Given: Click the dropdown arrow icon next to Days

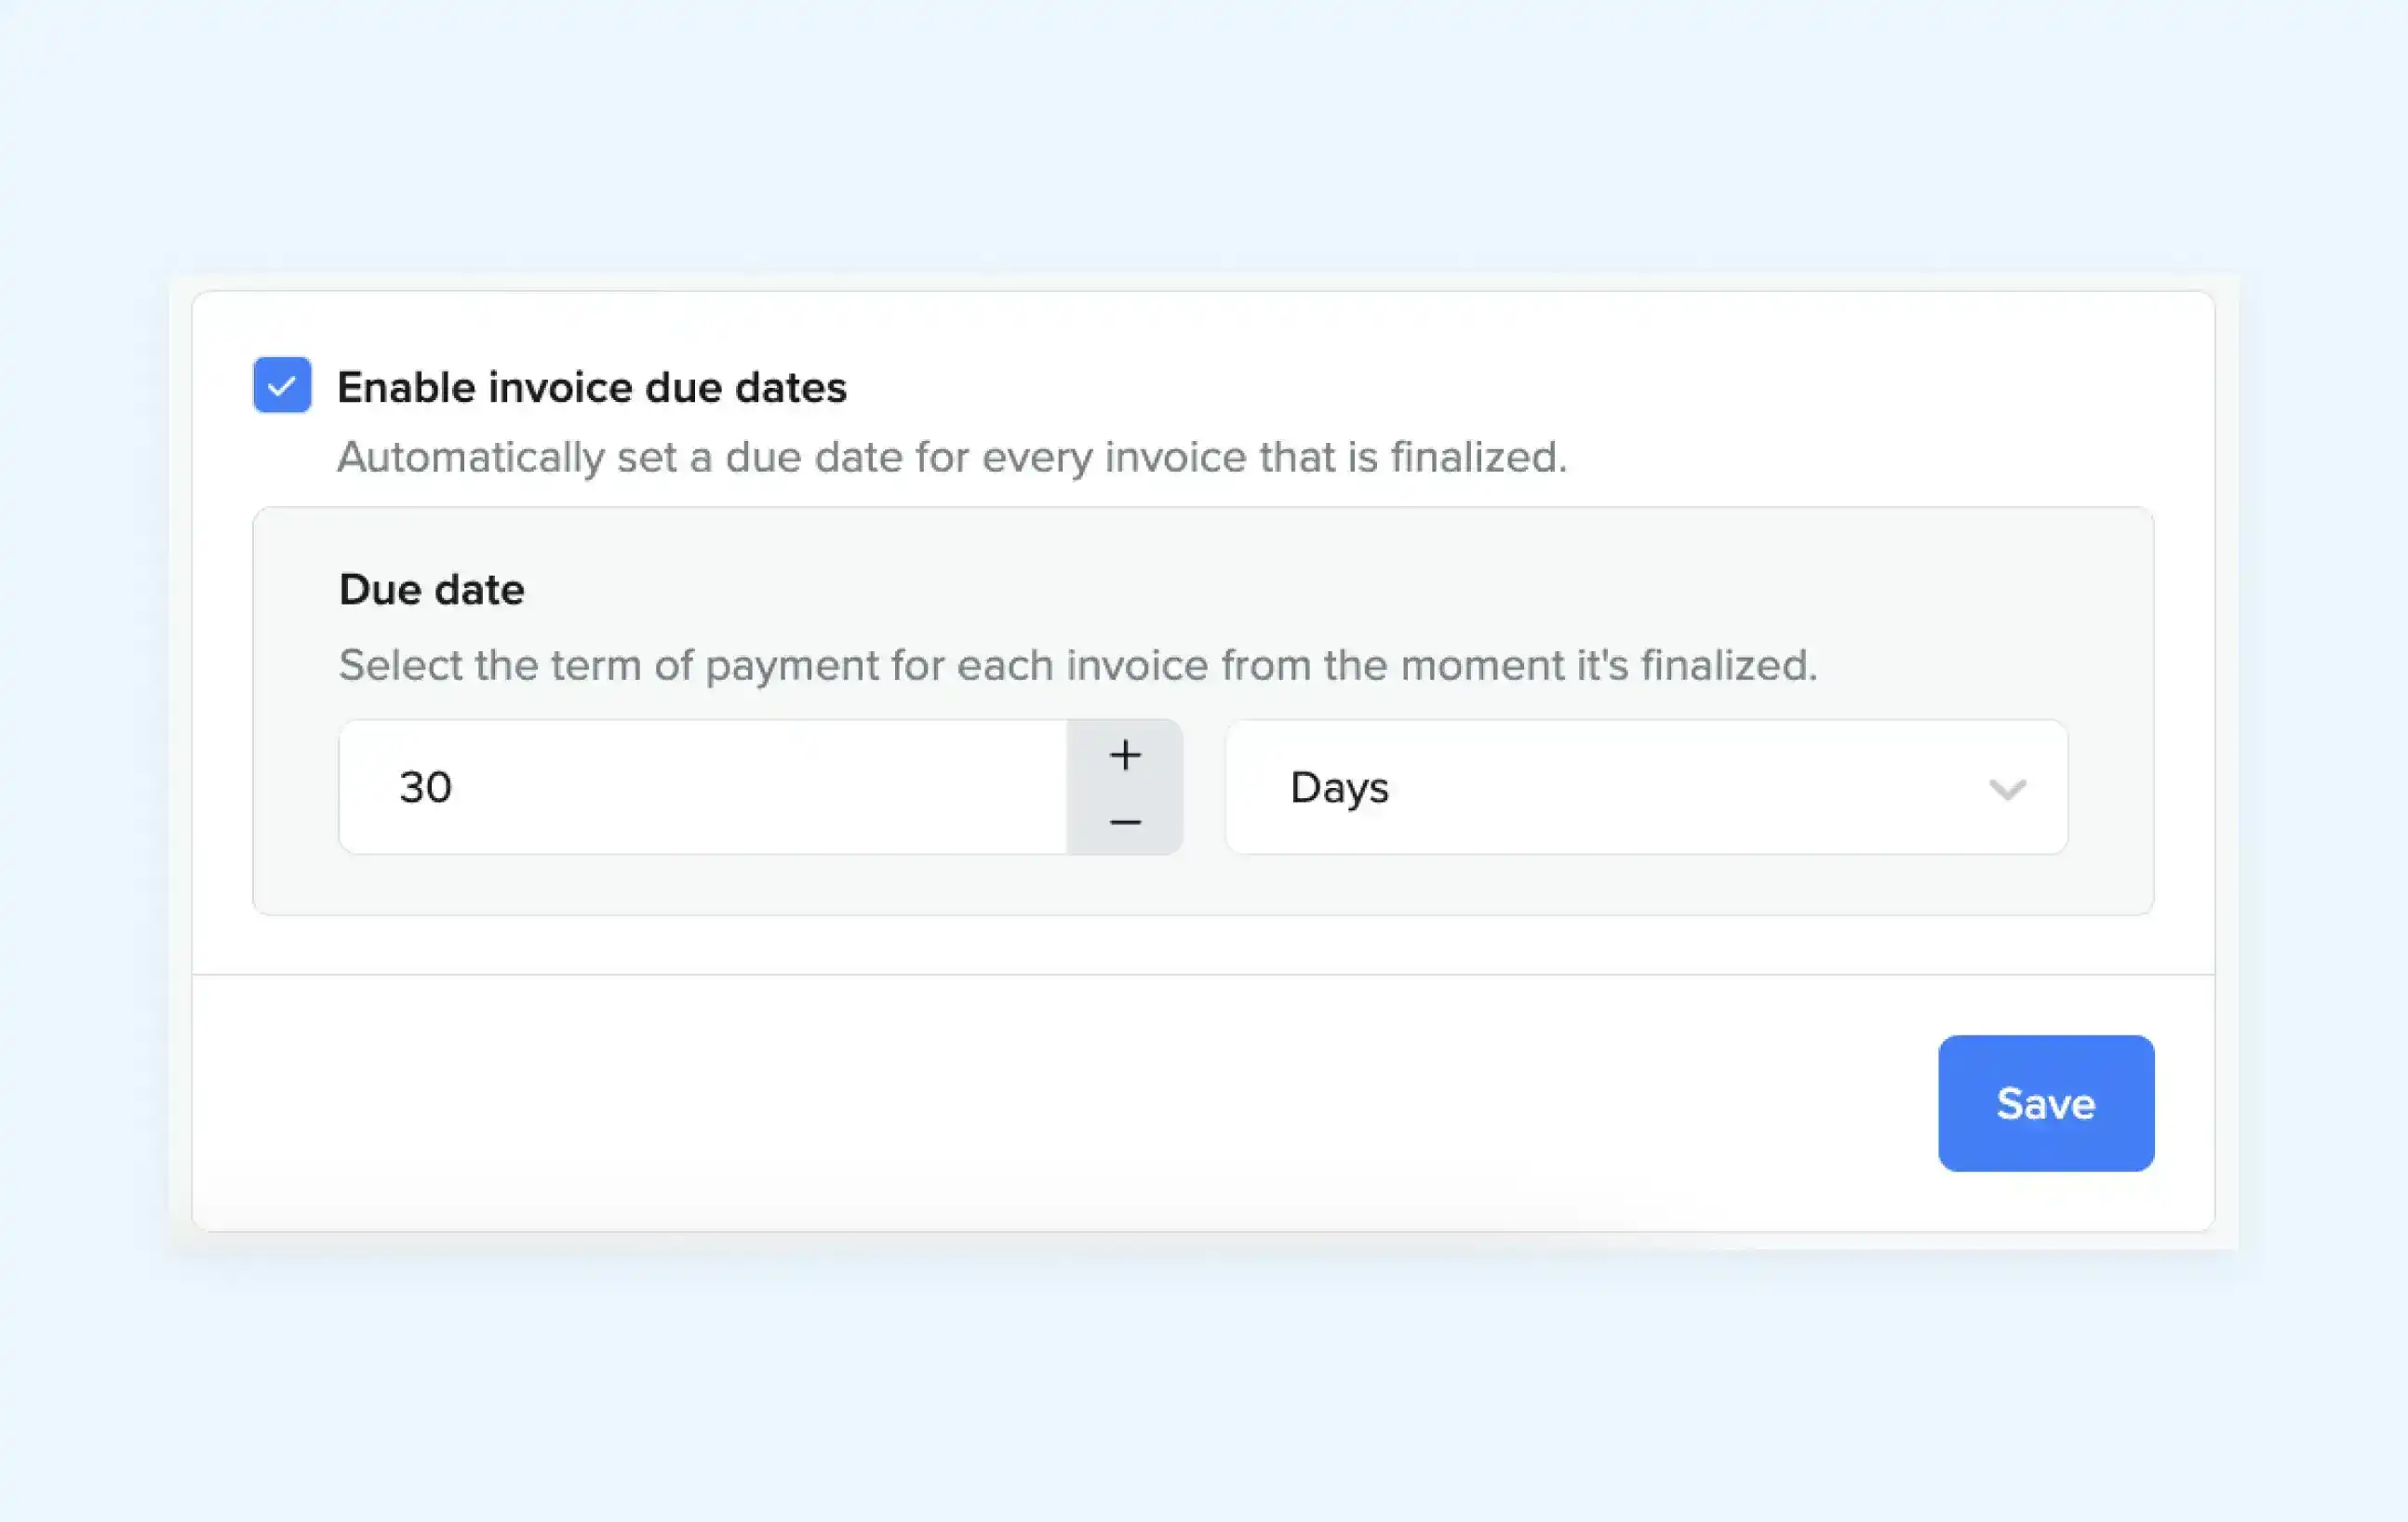Looking at the screenshot, I should [2007, 790].
